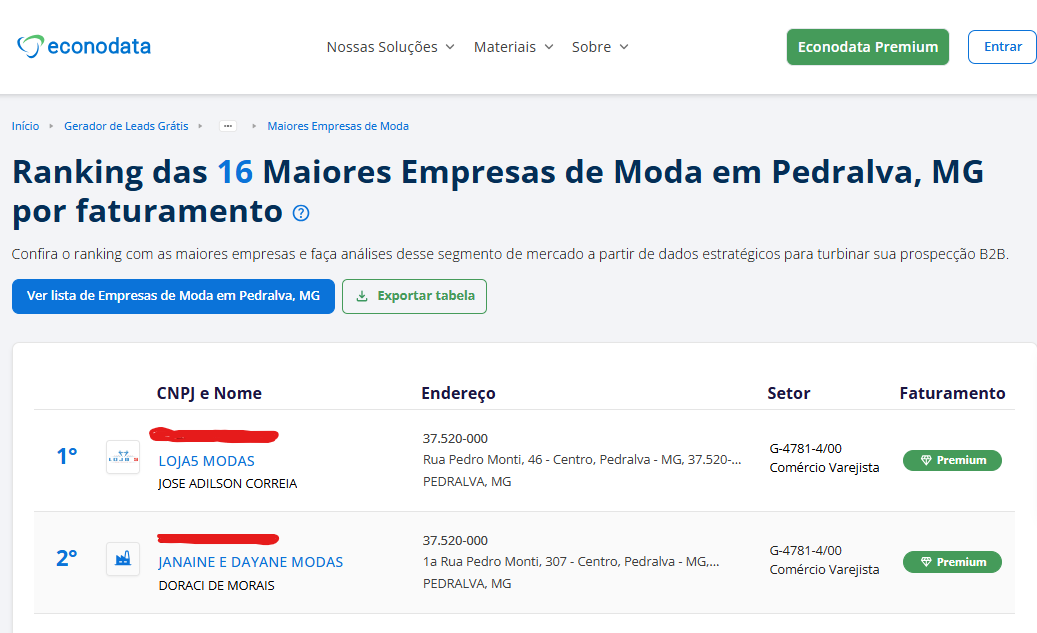Click the factory icon for Janaine e Dayane Modas
This screenshot has height=633, width=1037.
click(123, 559)
